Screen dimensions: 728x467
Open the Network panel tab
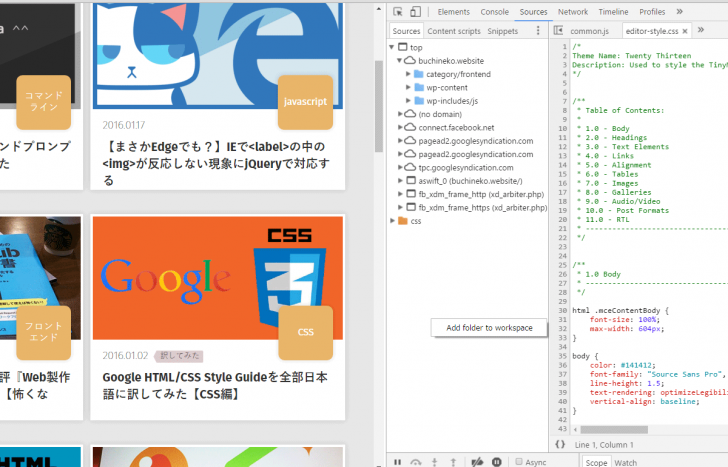click(x=572, y=12)
